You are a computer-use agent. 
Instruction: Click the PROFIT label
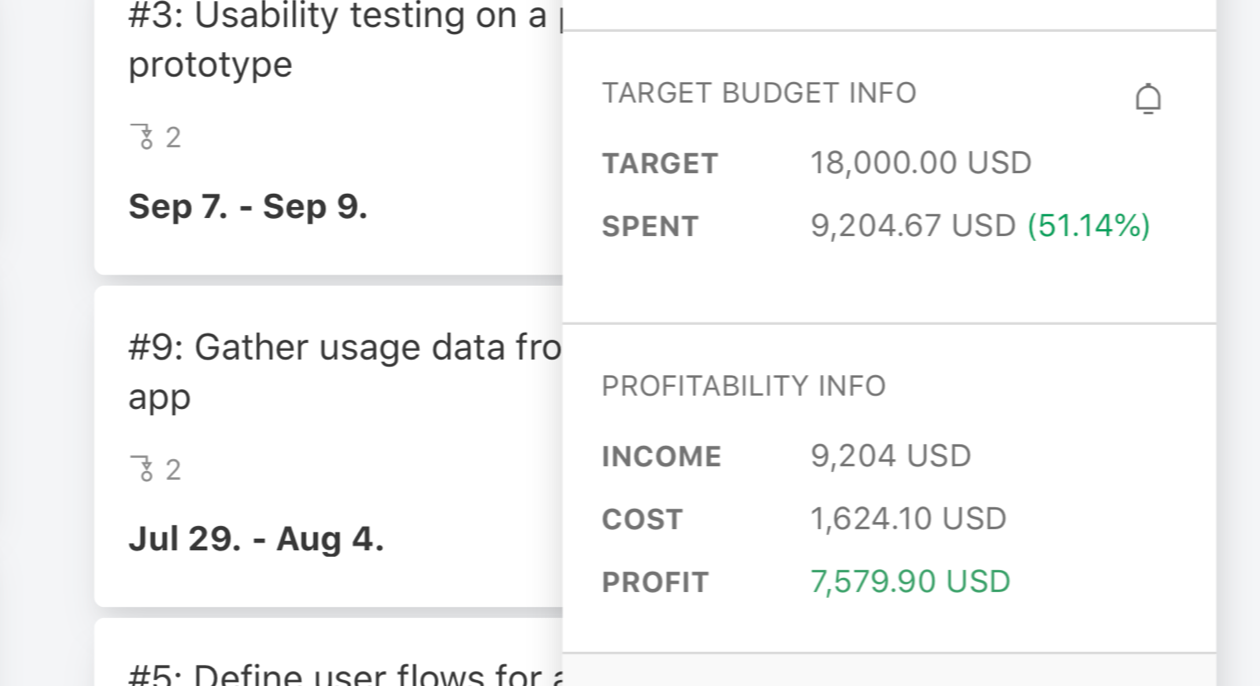(655, 582)
